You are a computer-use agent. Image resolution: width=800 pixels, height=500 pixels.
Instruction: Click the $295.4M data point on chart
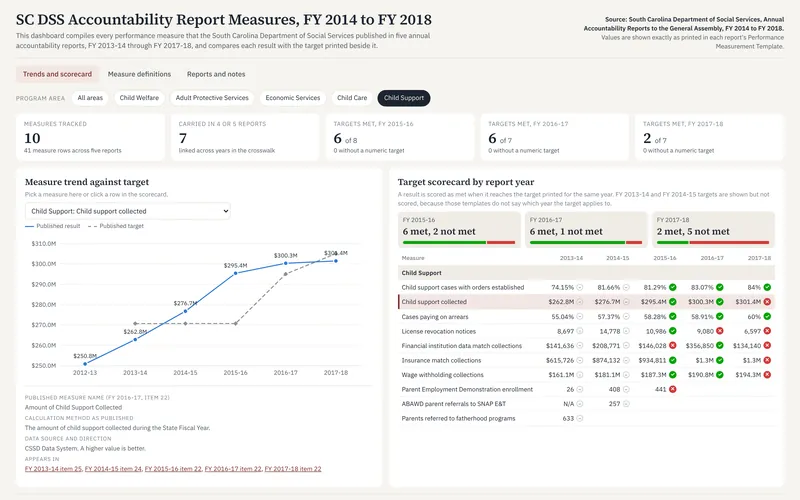(x=235, y=273)
